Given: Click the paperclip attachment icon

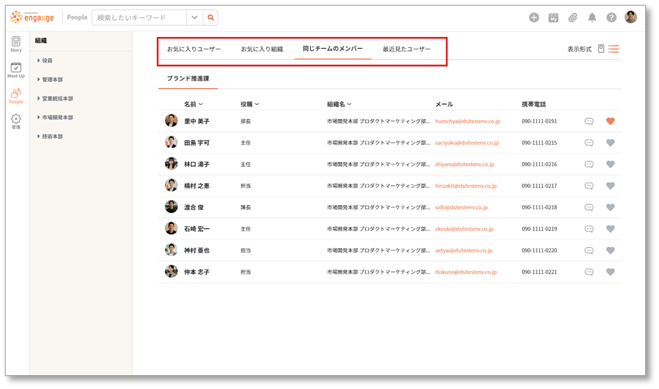Looking at the screenshot, I should [x=572, y=17].
